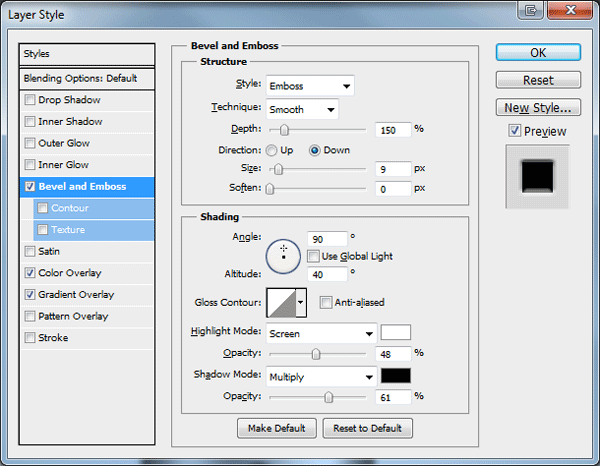
Task: Open the Technique dropdown showing Smooth
Action: point(302,109)
